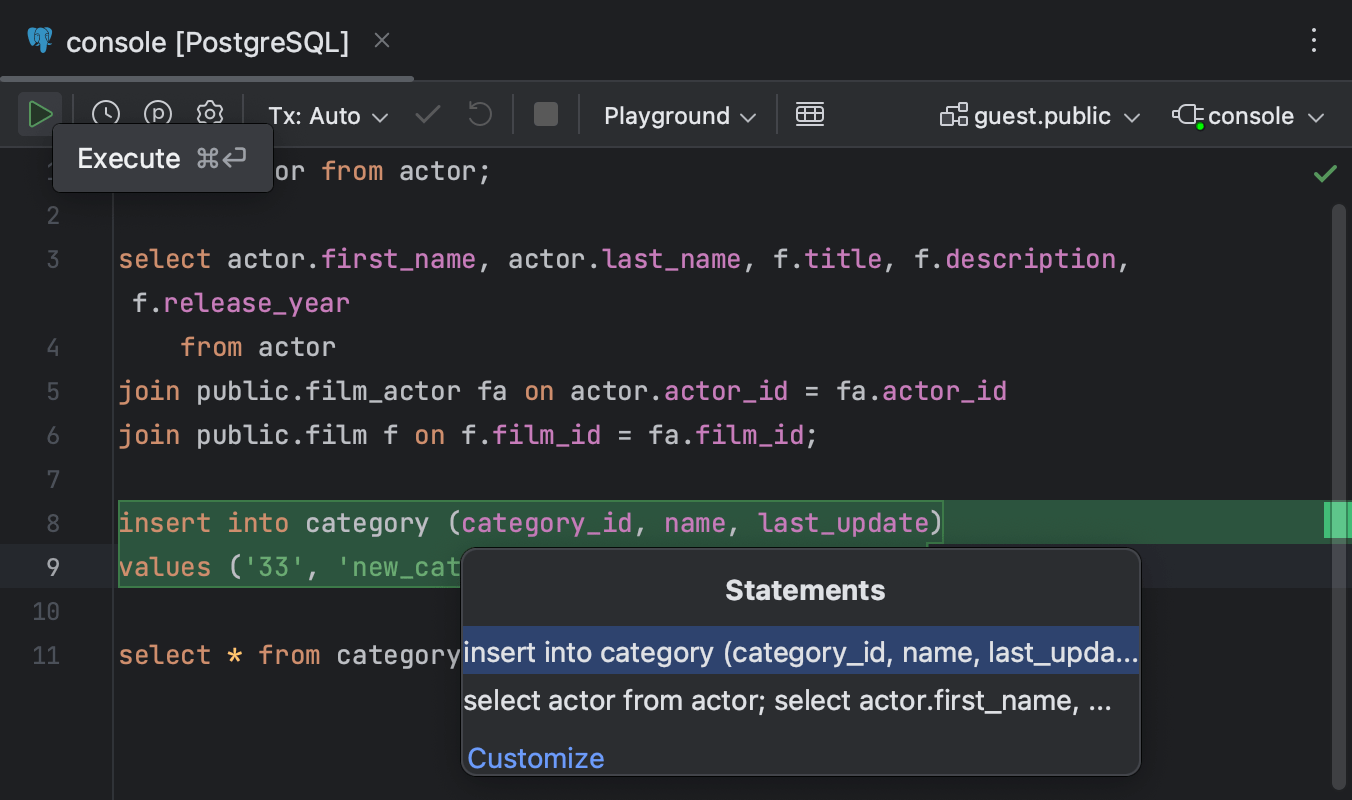Open the console settings gear
Image resolution: width=1352 pixels, height=800 pixels.
click(x=210, y=114)
